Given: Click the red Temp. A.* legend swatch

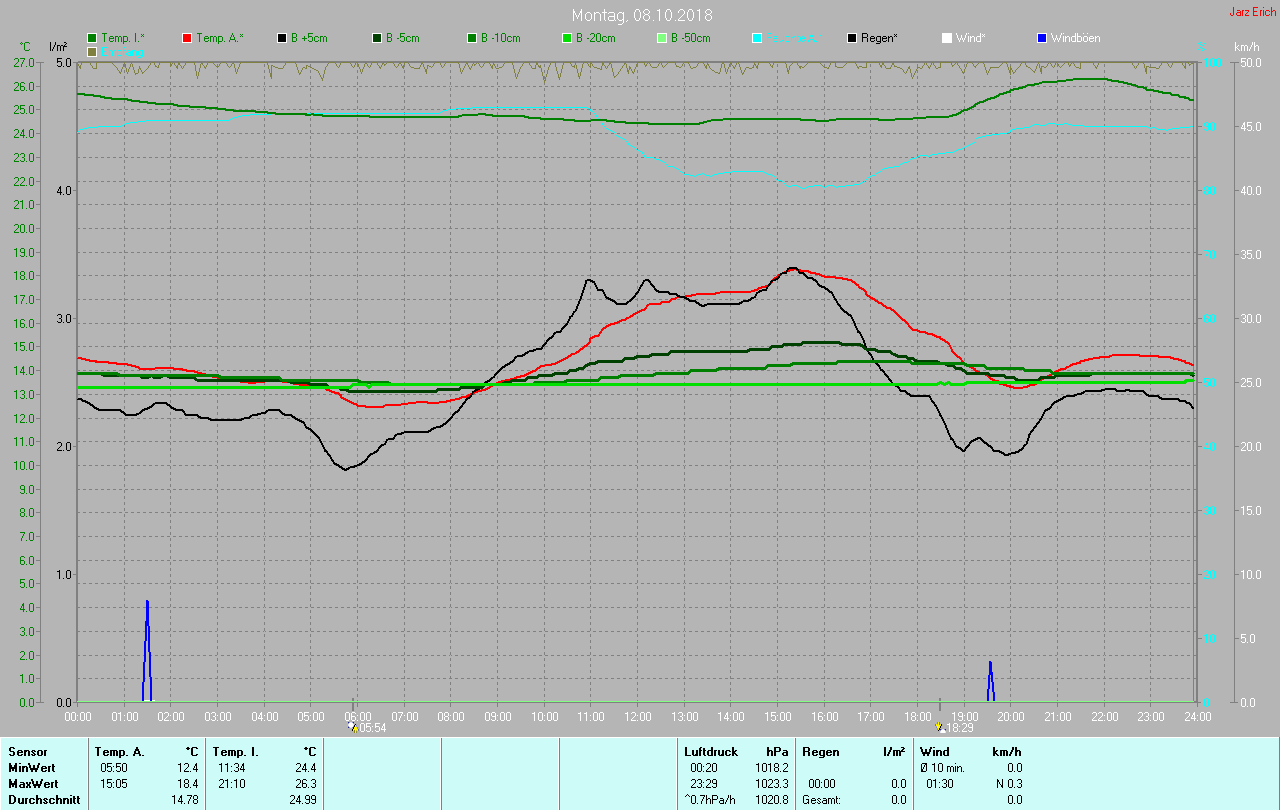Looking at the screenshot, I should [x=187, y=38].
